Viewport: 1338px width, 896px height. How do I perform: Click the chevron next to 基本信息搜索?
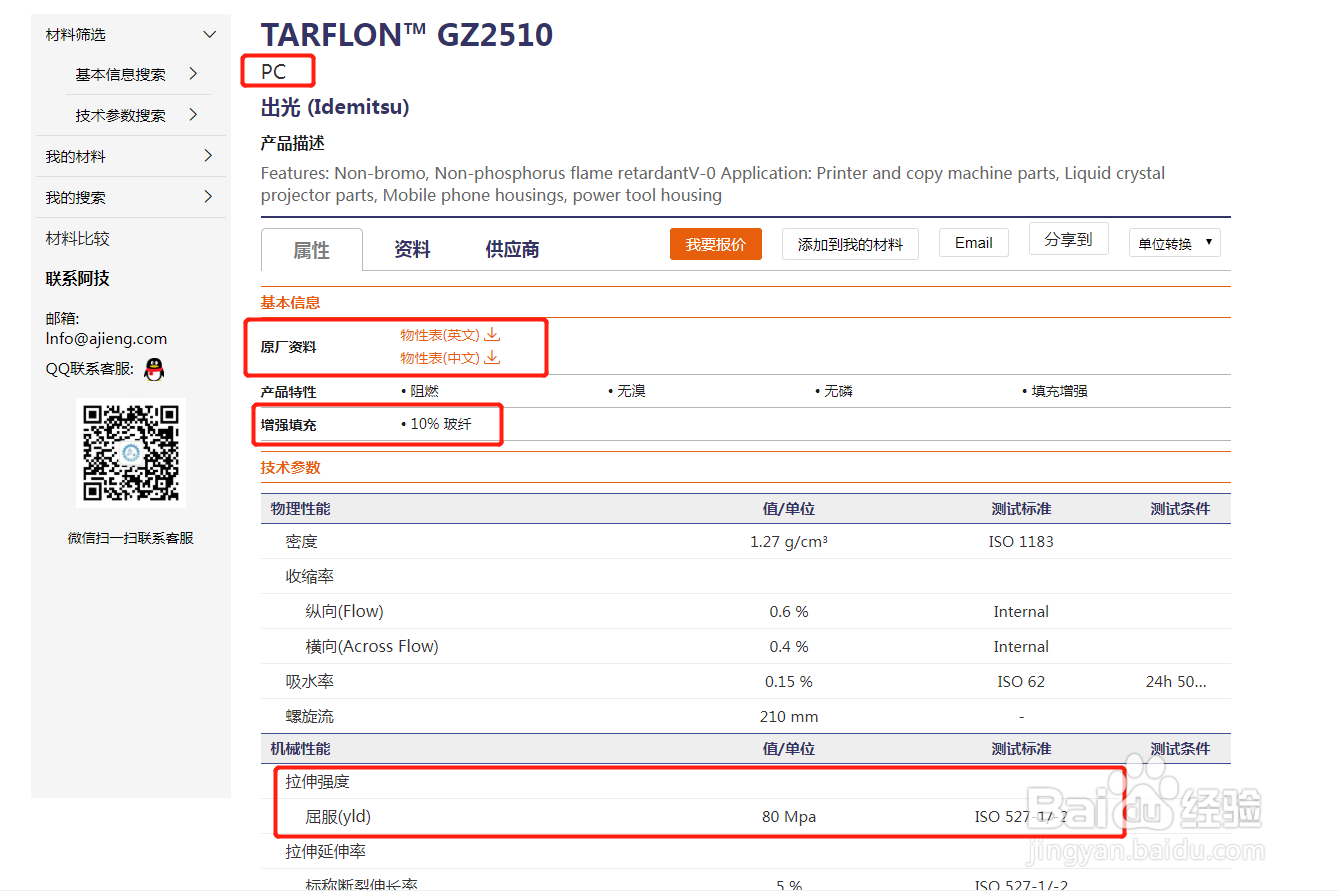[x=193, y=74]
